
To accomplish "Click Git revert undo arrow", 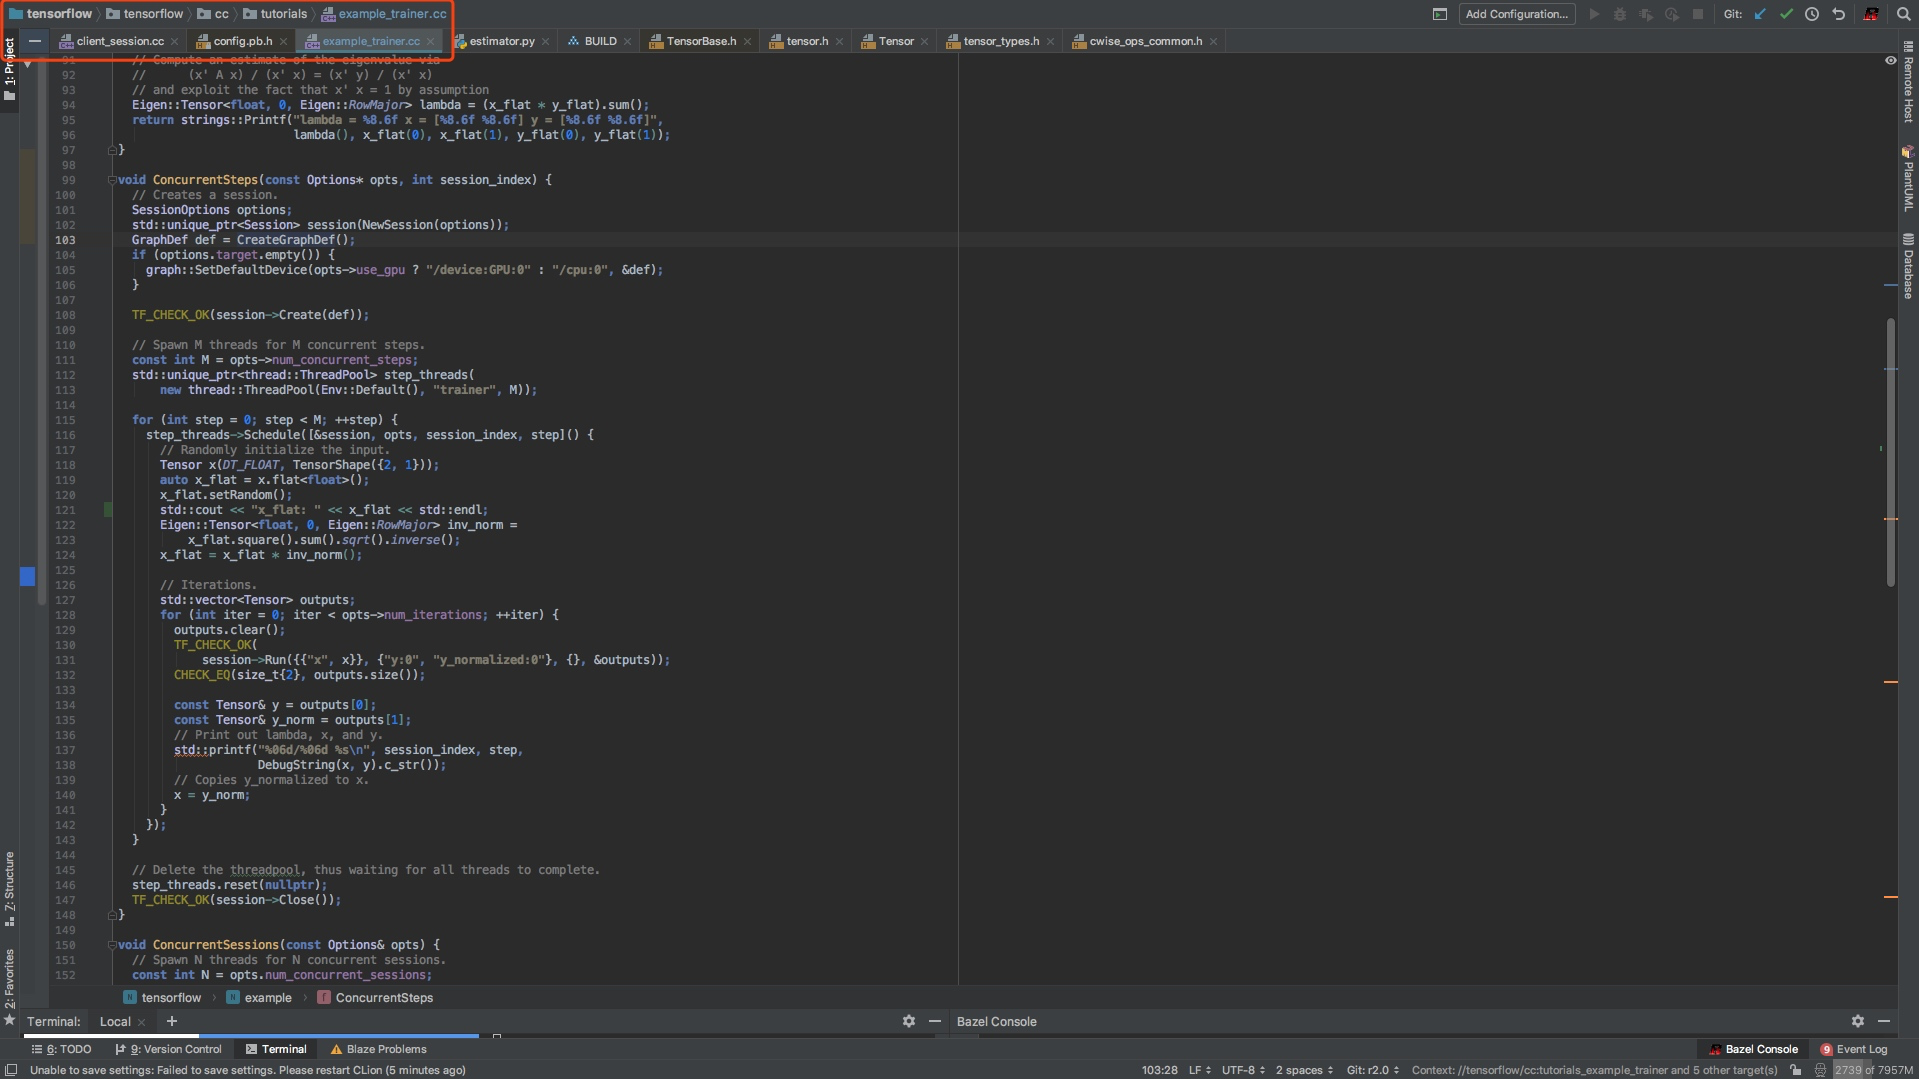I will [1838, 14].
